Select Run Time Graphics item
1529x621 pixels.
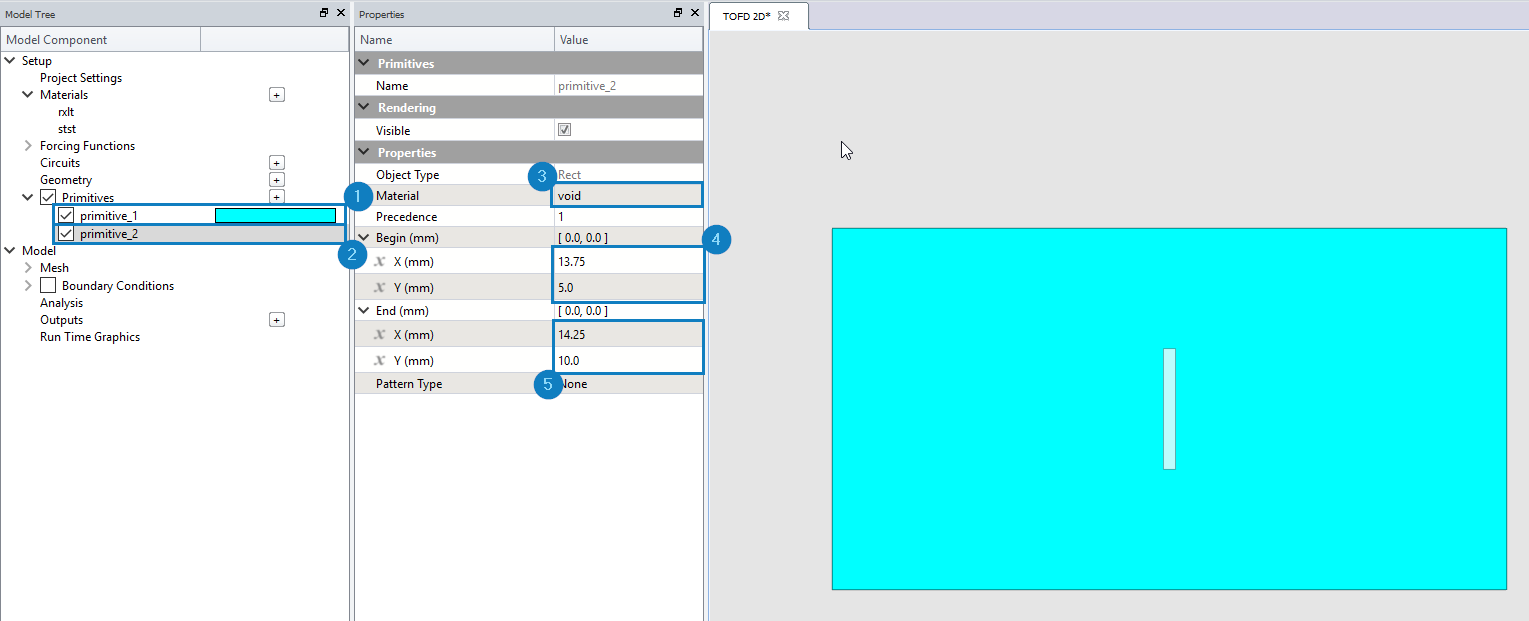point(90,337)
